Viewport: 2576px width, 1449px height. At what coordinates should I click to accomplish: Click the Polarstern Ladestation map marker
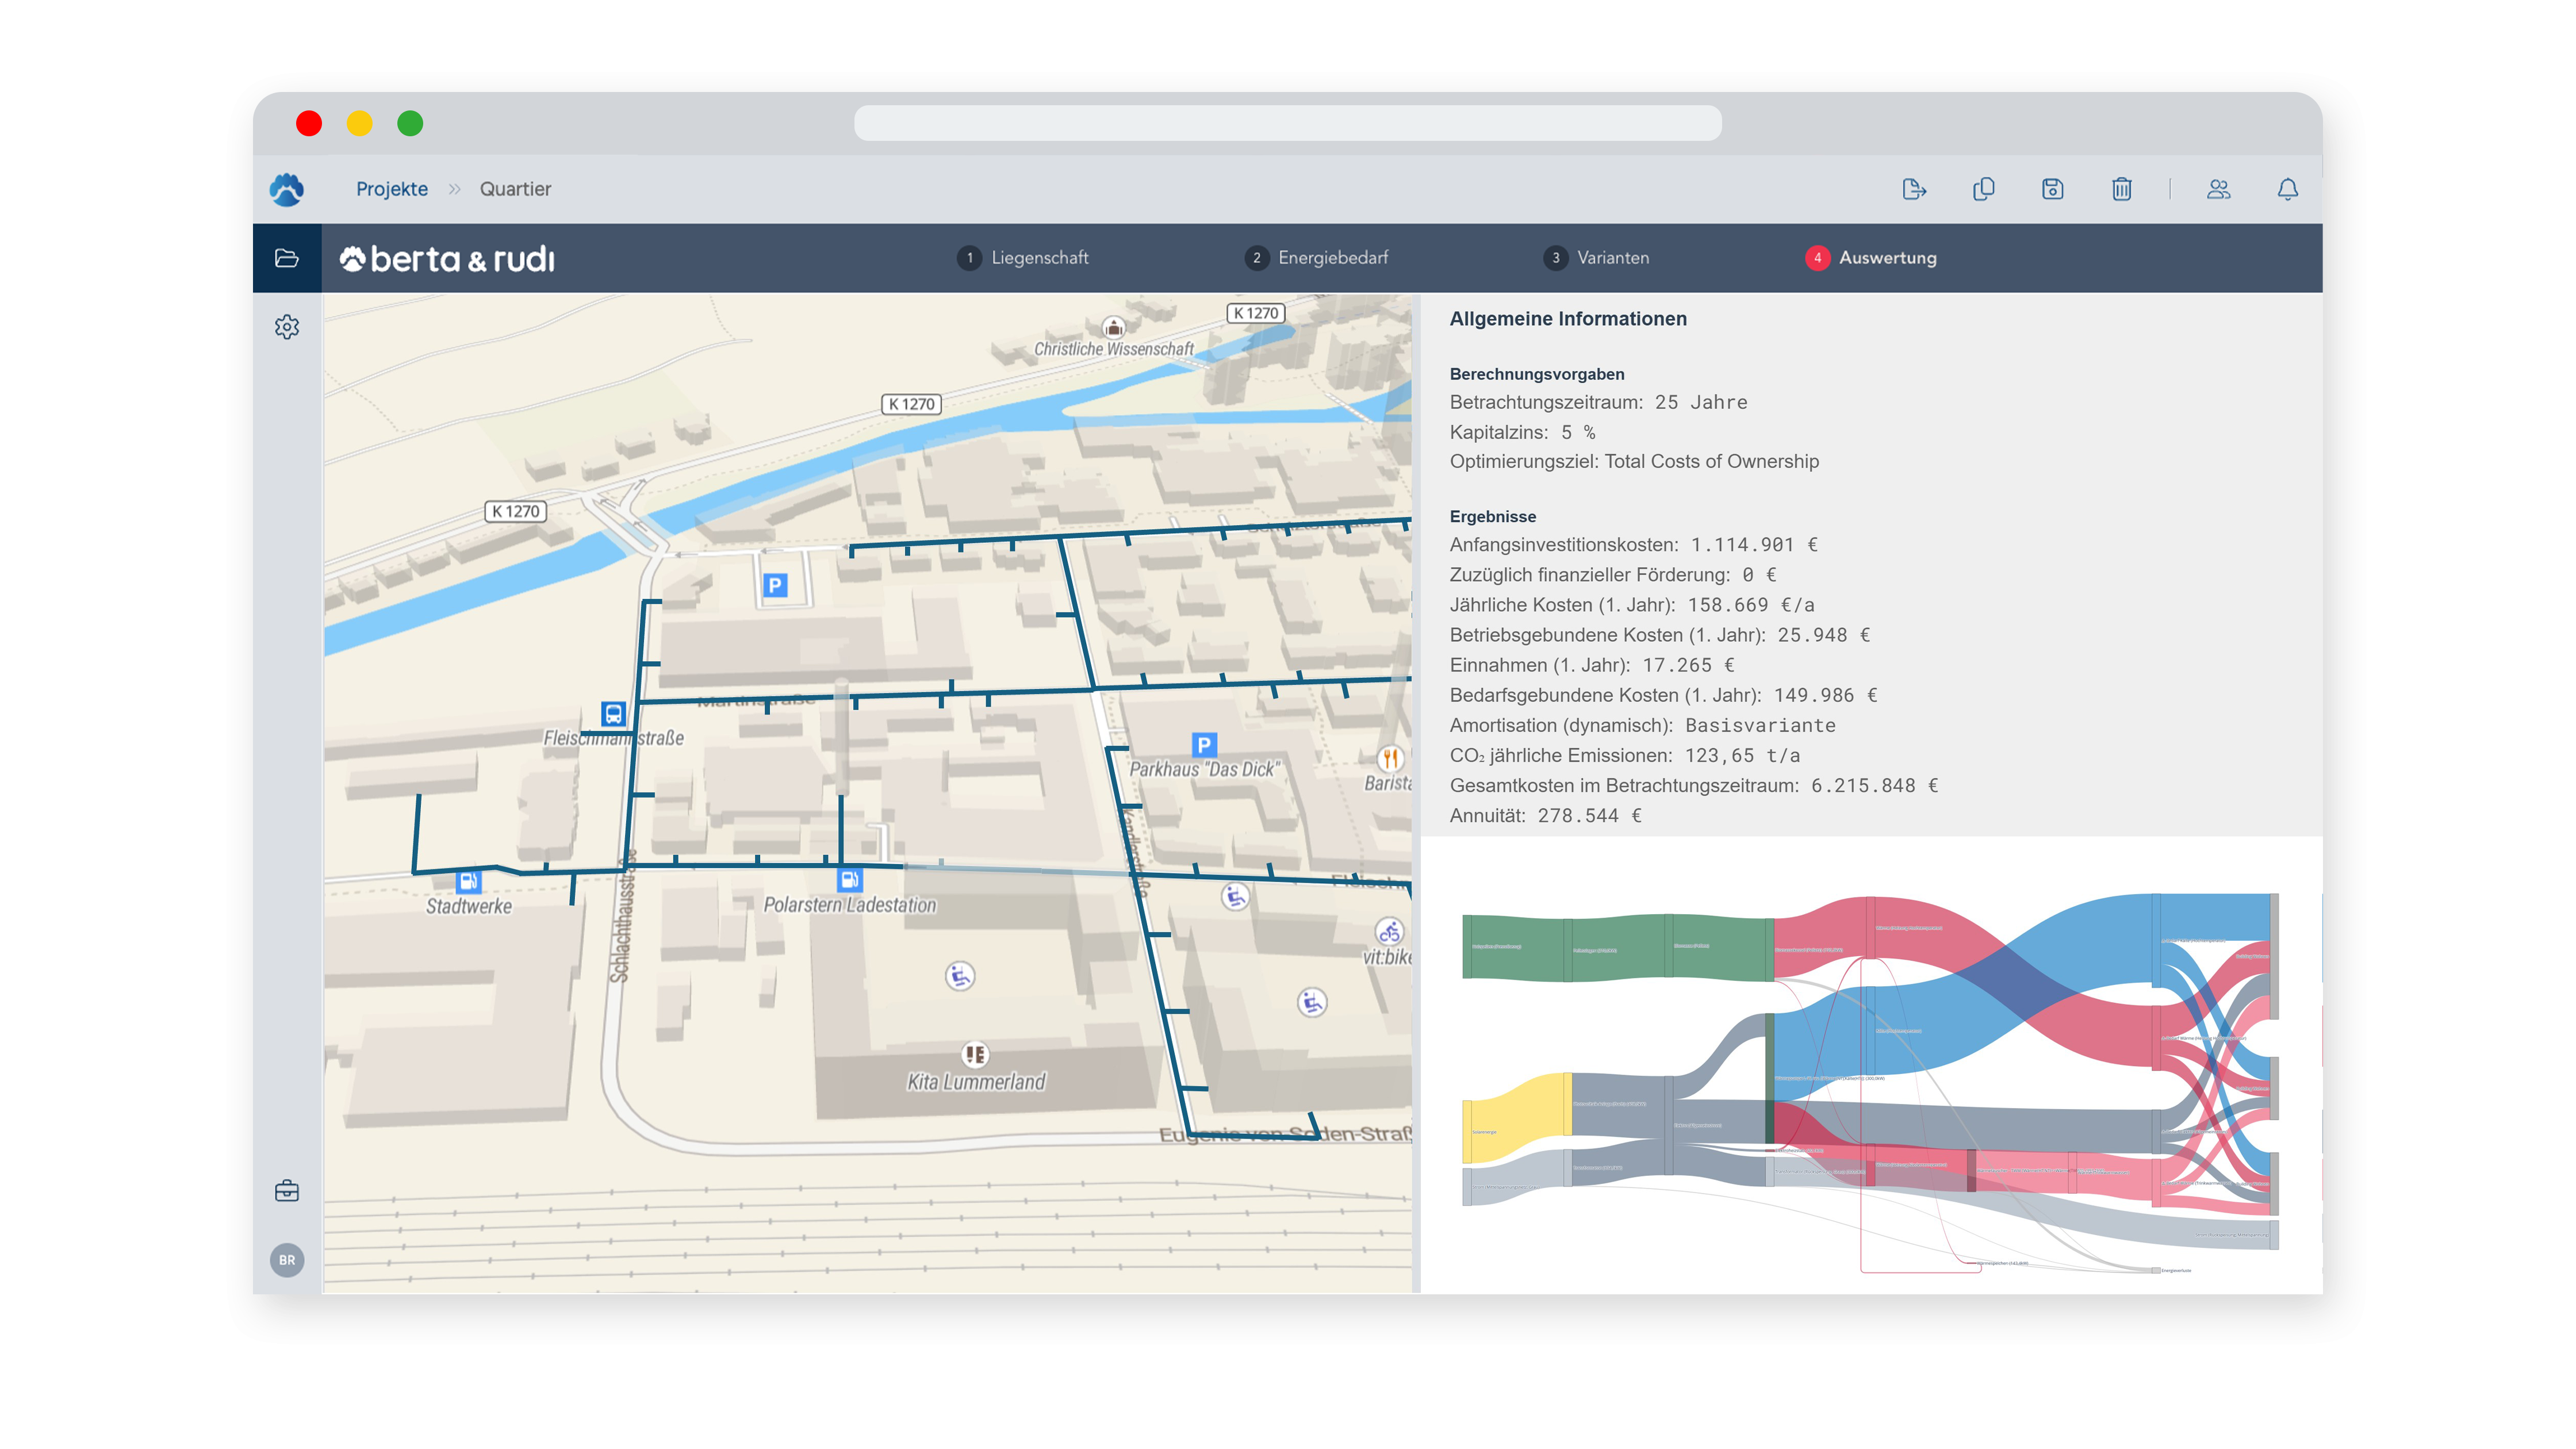(849, 880)
